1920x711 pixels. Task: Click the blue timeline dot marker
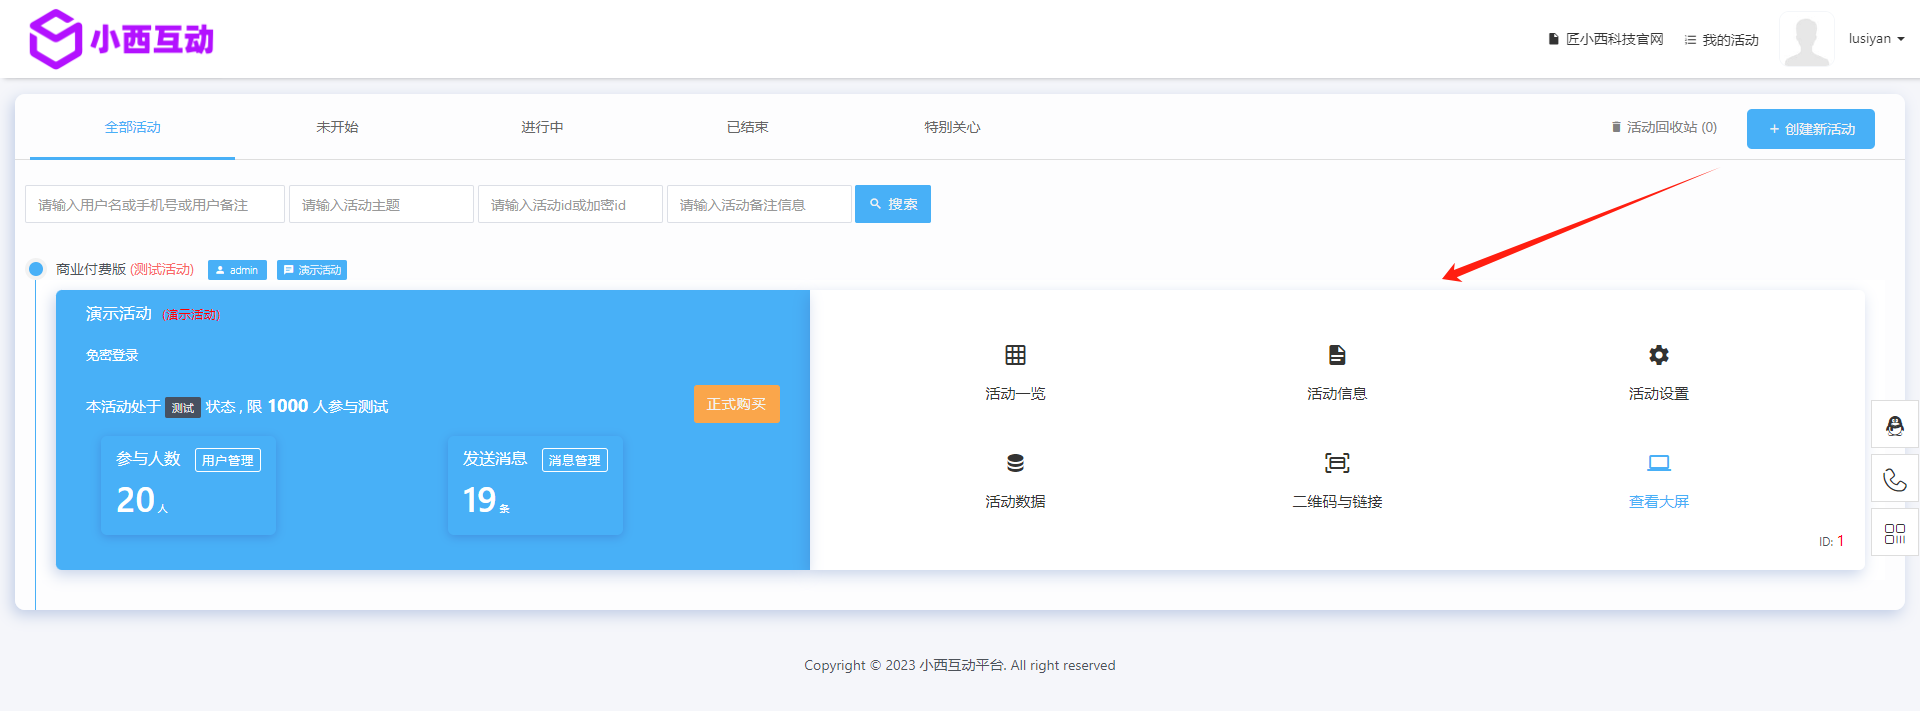(36, 269)
